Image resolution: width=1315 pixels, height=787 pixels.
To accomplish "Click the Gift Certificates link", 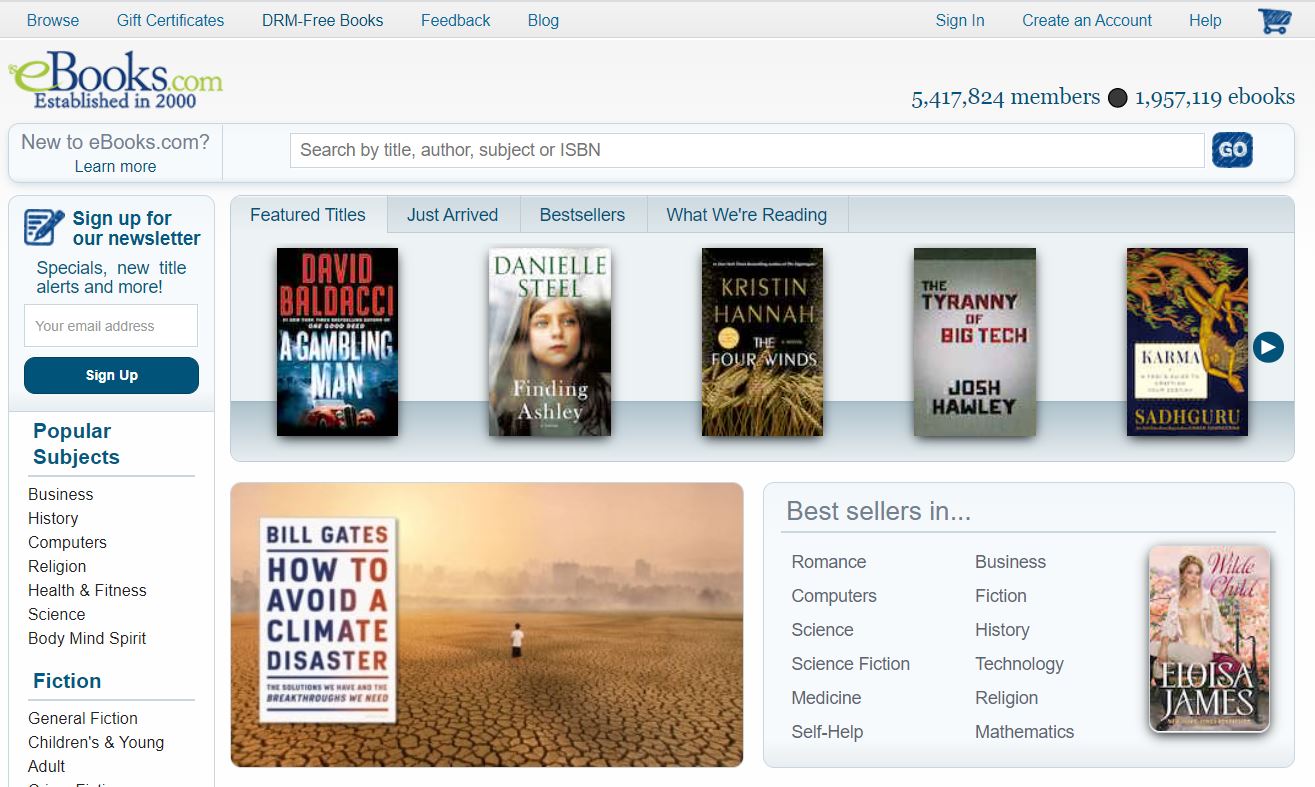I will (x=170, y=20).
